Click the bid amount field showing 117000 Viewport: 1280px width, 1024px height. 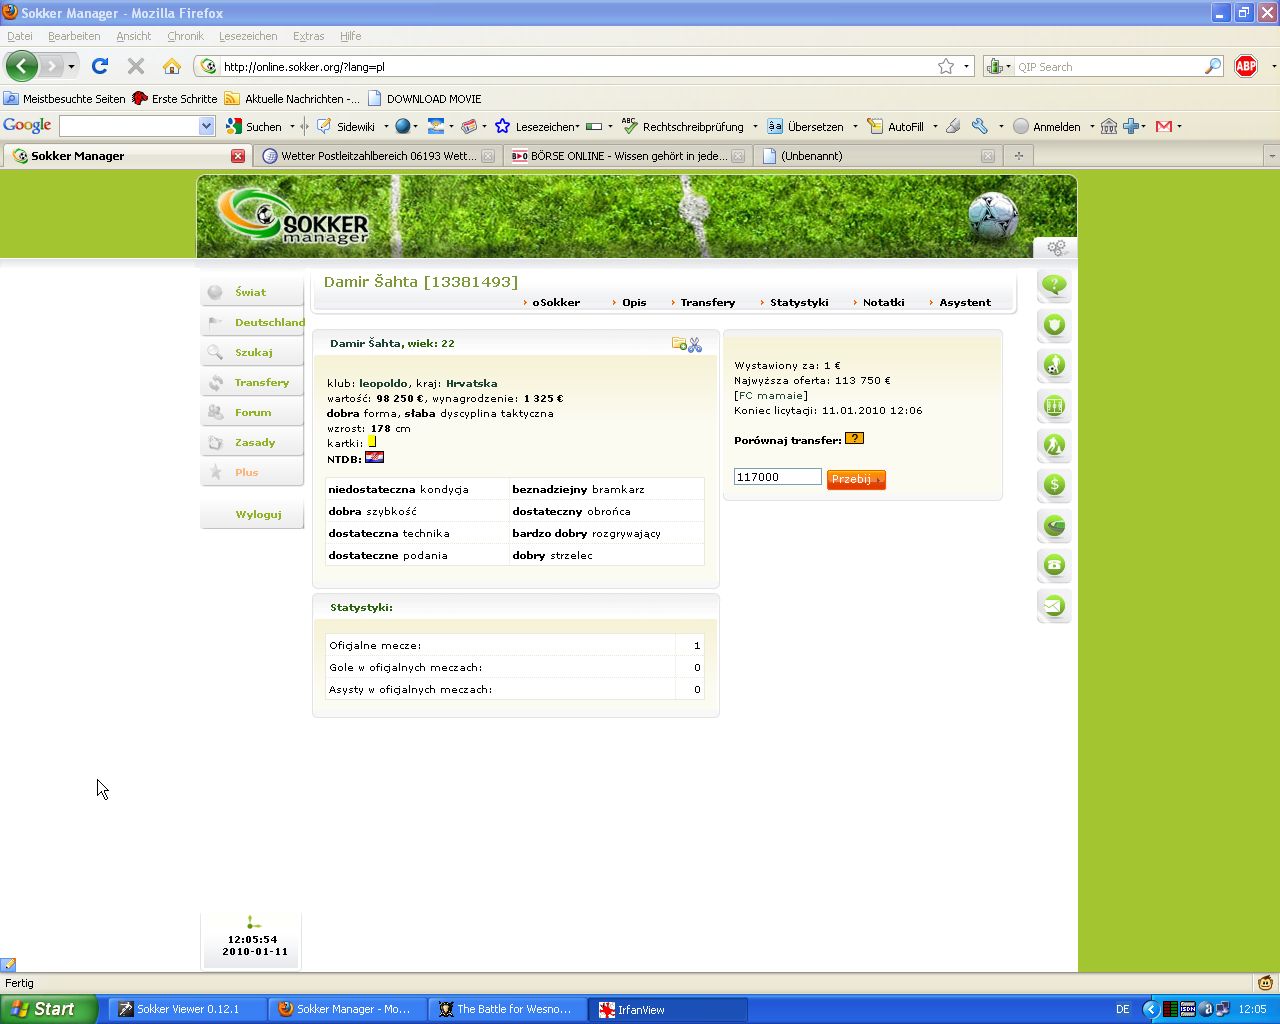[x=777, y=478]
